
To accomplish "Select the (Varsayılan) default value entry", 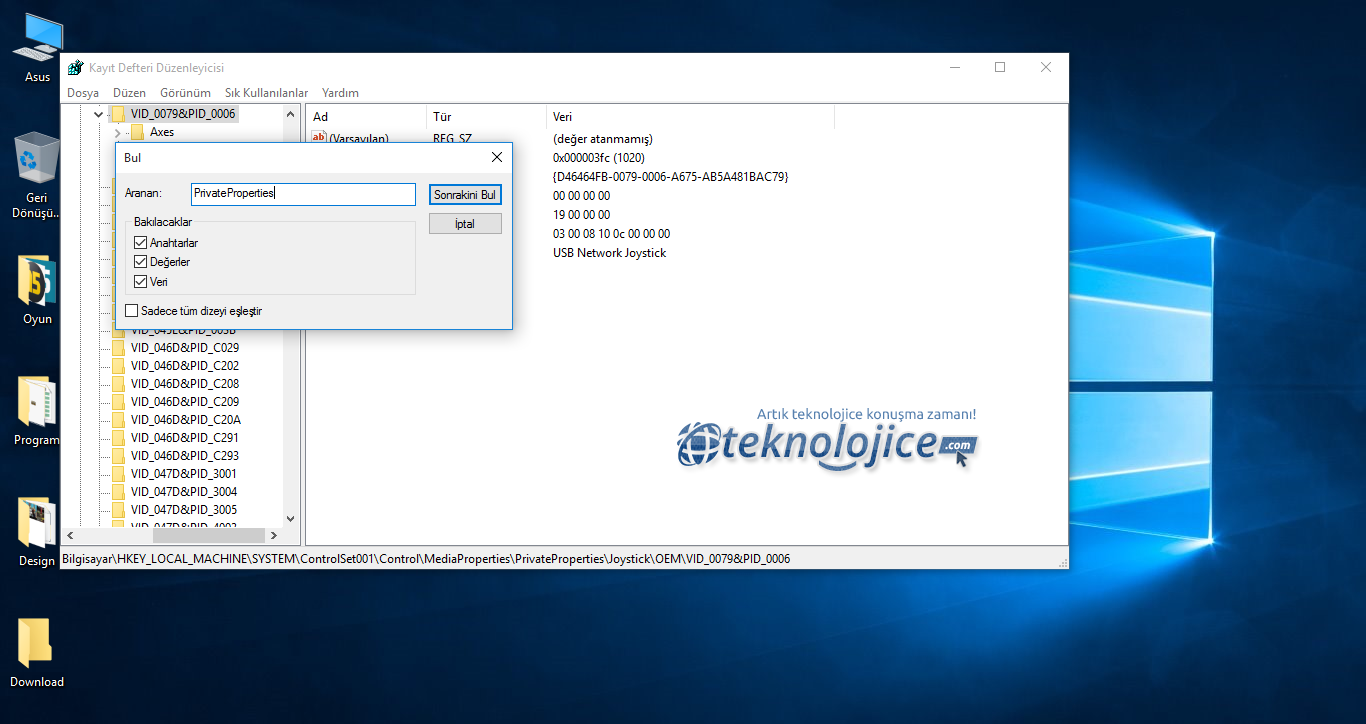I will [359, 139].
